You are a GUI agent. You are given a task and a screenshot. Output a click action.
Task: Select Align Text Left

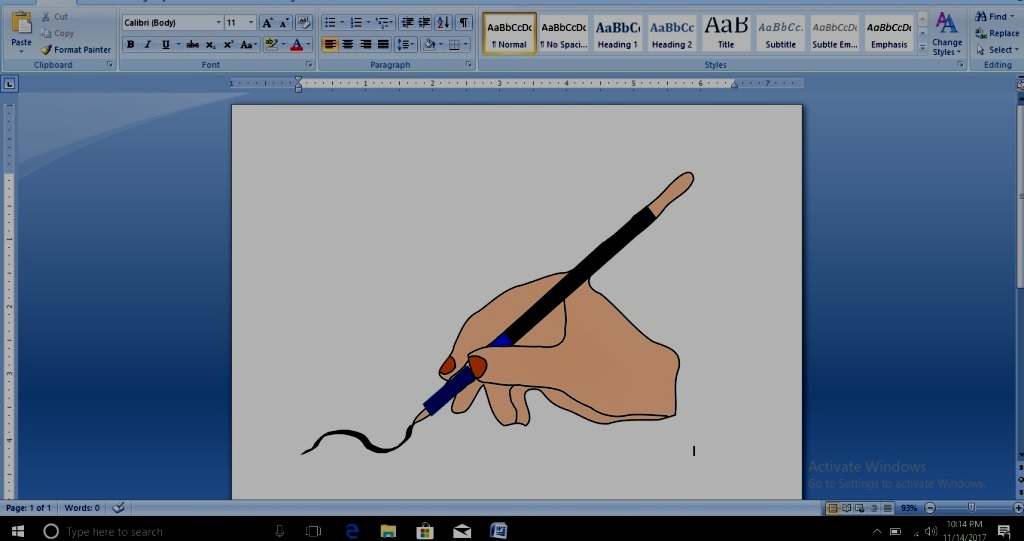click(x=330, y=44)
